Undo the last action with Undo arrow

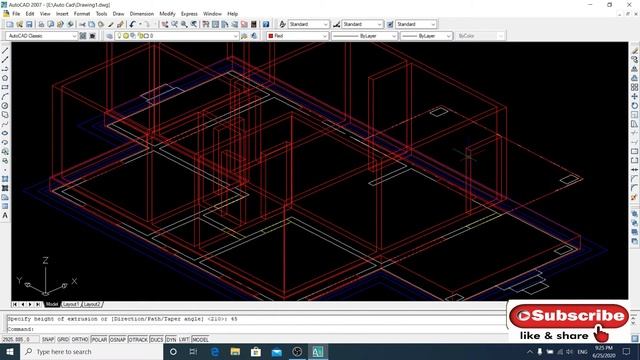tap(132, 24)
